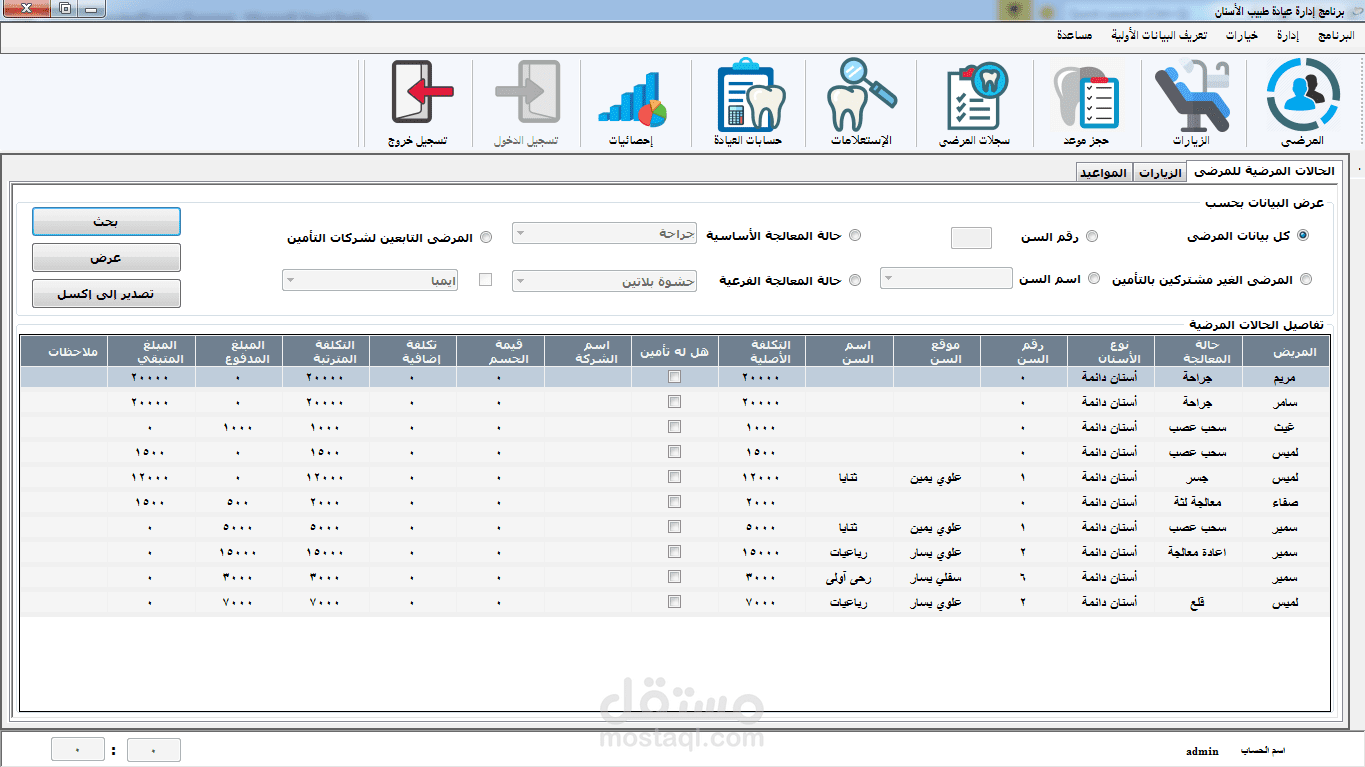Open the تعريف البيانات الأولية menu
Screen dimensions: 1365x767
tap(1159, 35)
